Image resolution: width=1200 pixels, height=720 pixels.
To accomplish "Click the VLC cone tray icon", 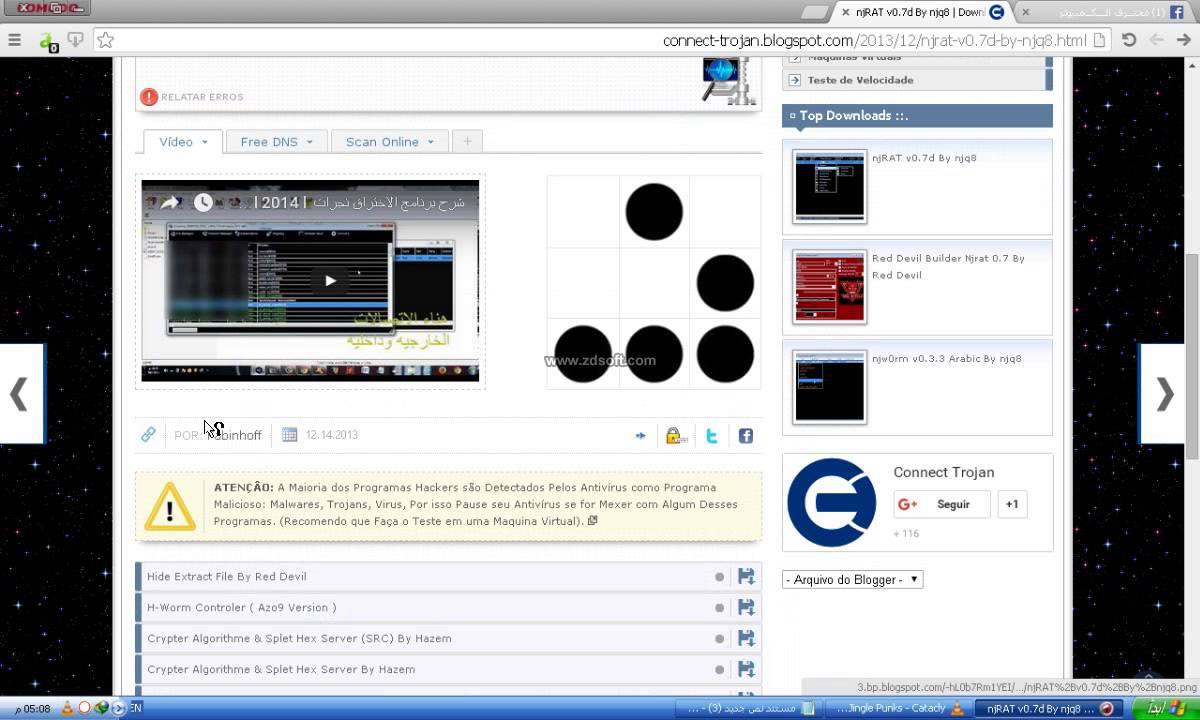I will pos(67,709).
